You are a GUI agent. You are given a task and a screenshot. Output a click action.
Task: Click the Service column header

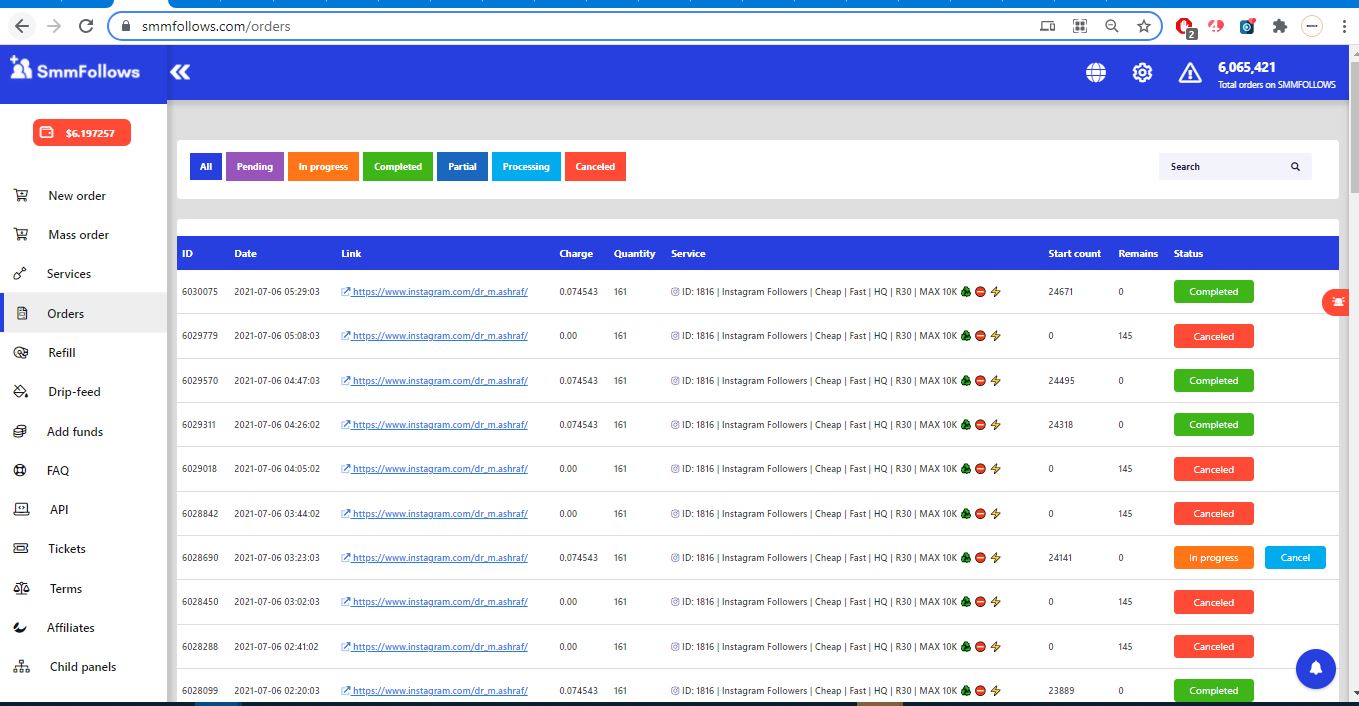coord(688,254)
